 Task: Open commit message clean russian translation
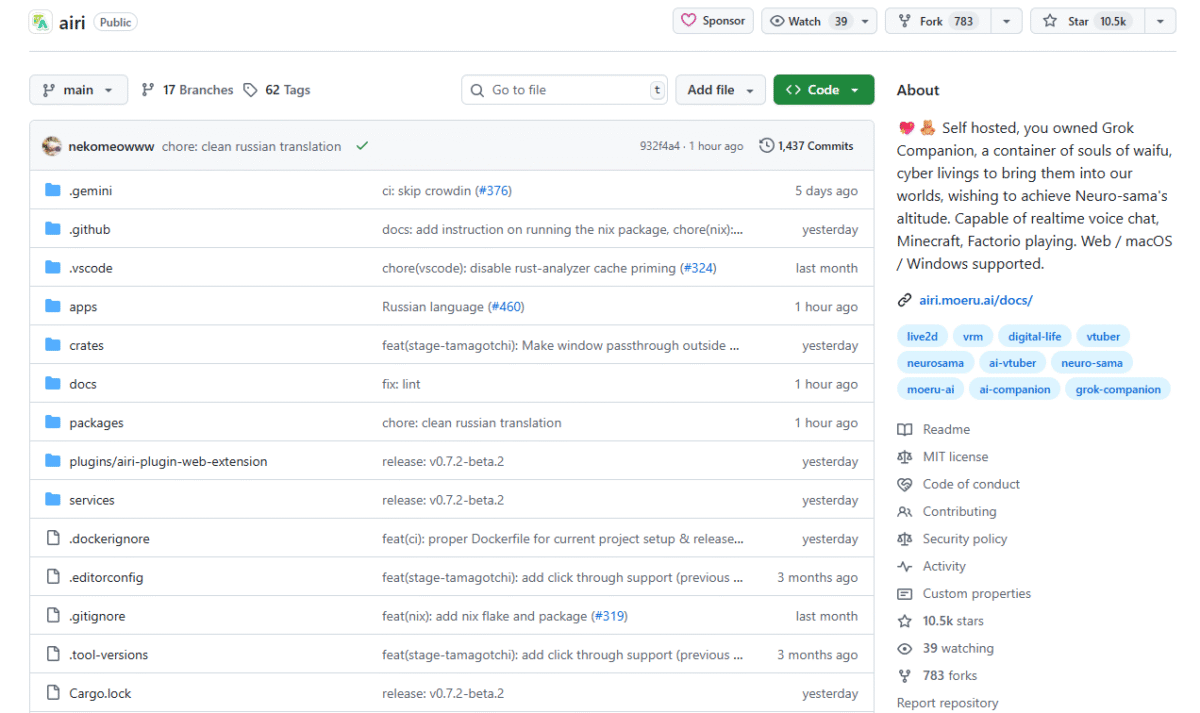pos(251,146)
